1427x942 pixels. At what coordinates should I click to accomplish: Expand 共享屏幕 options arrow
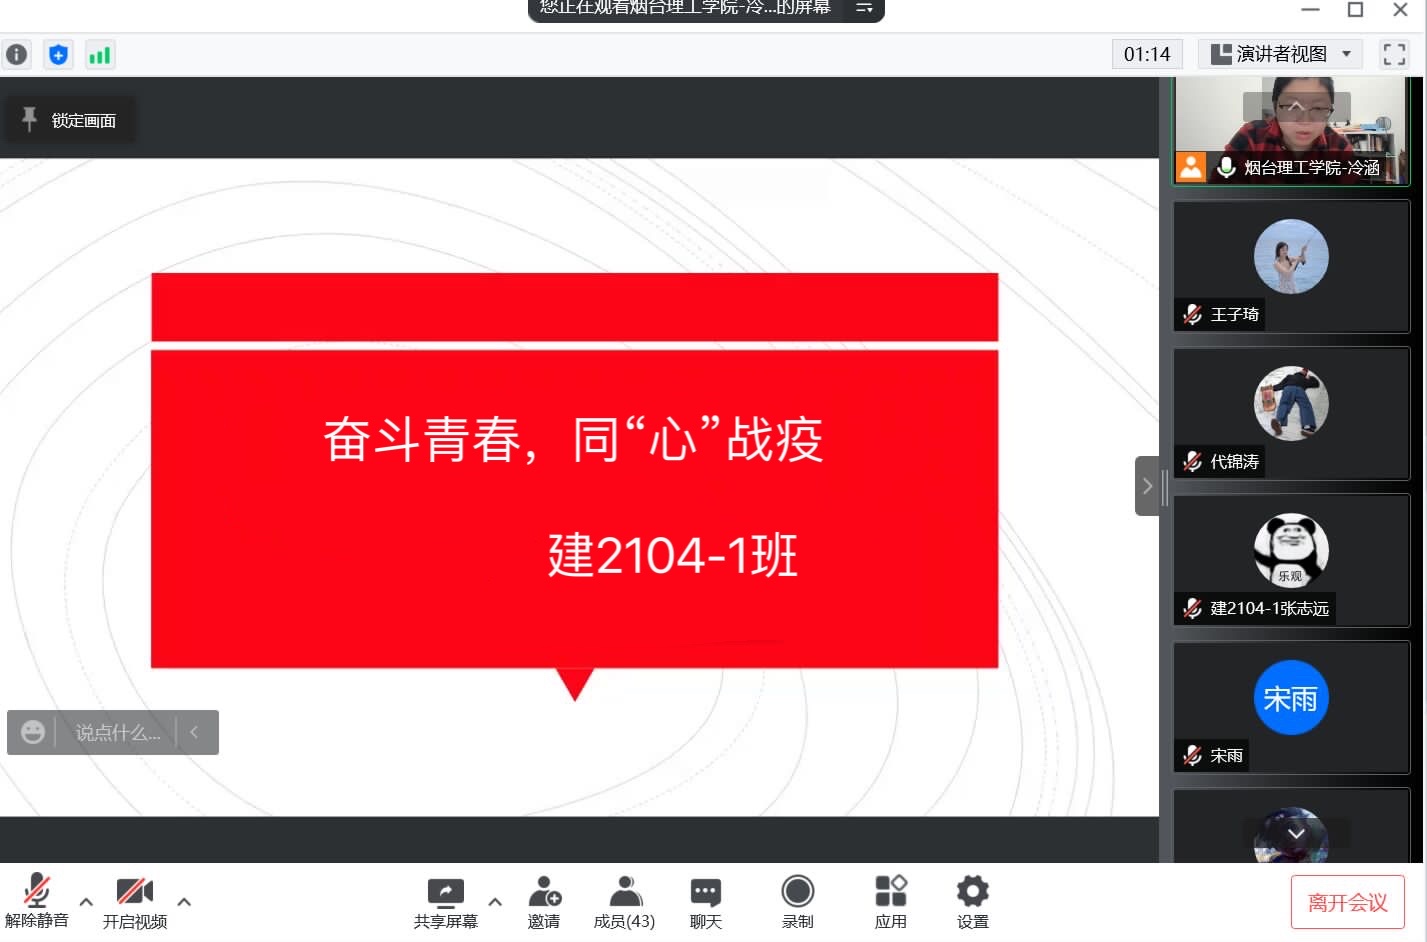click(x=494, y=901)
